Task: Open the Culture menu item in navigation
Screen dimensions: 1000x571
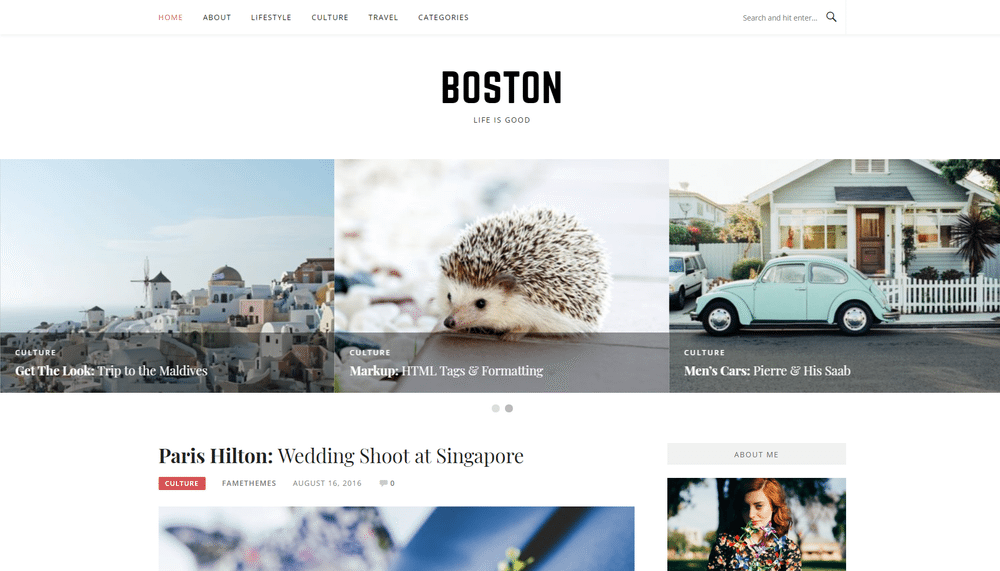Action: tap(330, 17)
